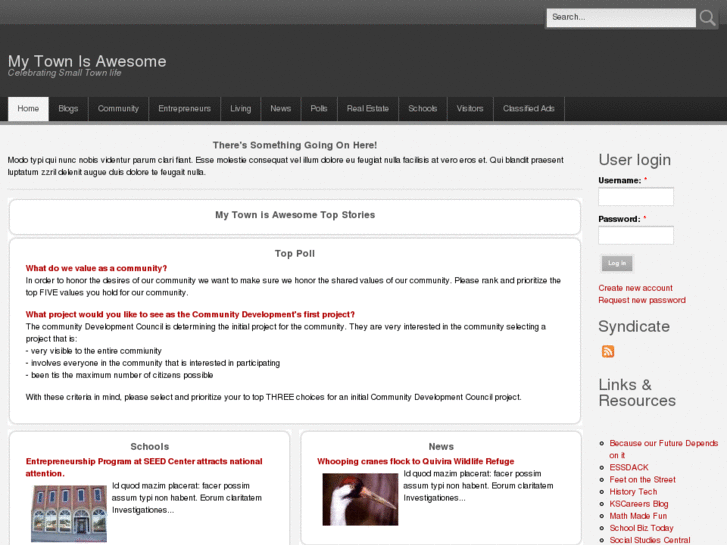Open 'Because our Future Depends on it' link

663,449
